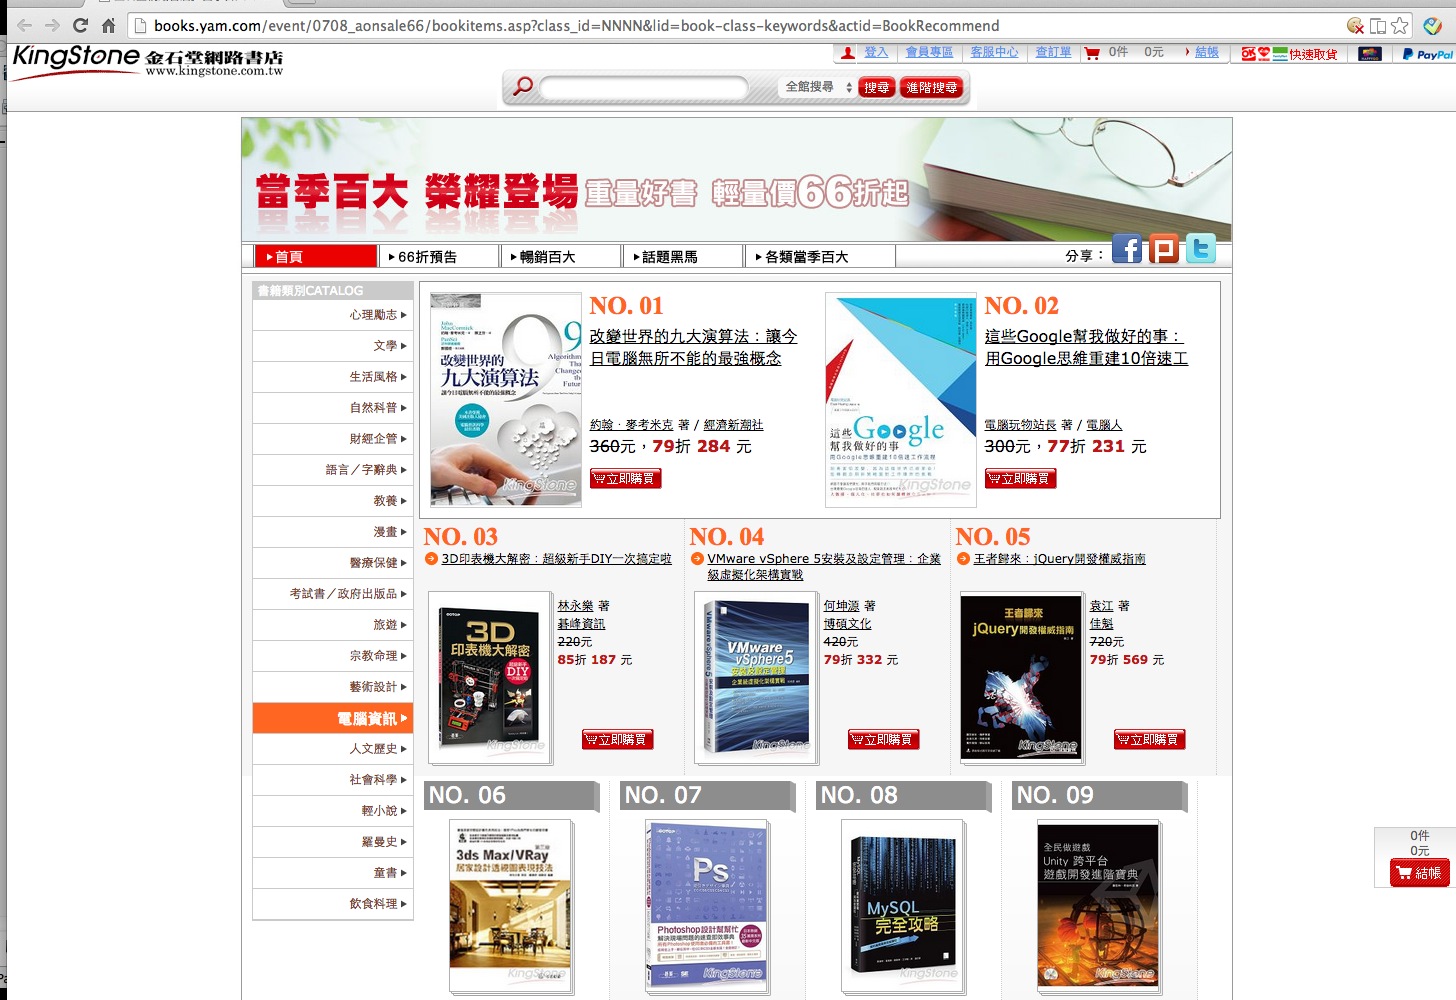Click publisher link 博碩文化
This screenshot has height=1000, width=1456.
pyautogui.click(x=847, y=624)
